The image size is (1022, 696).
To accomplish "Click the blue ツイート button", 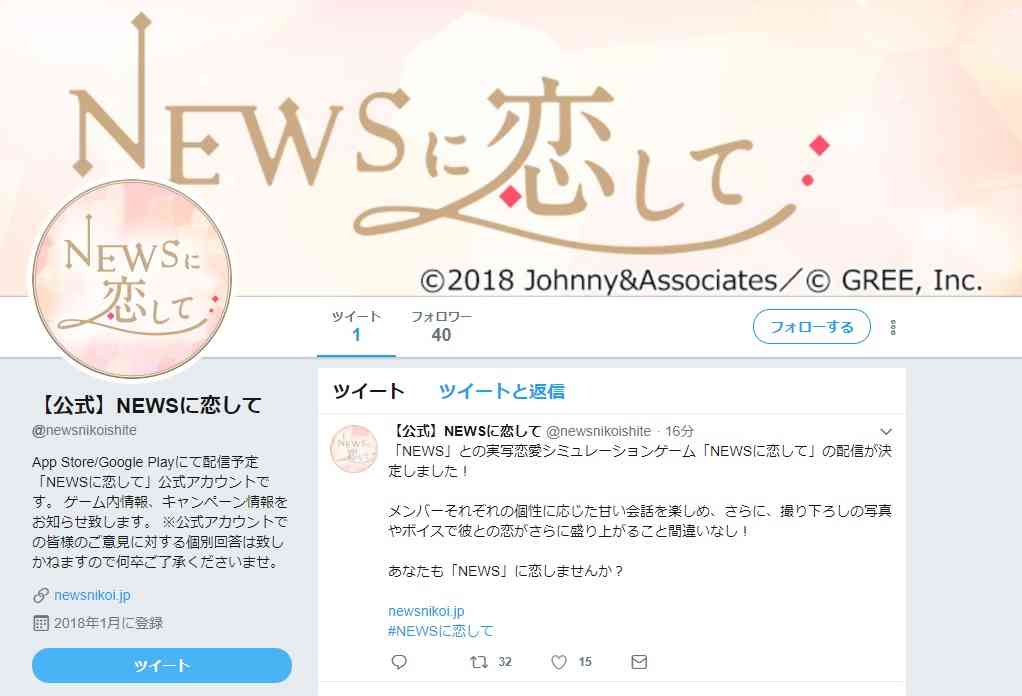I will [x=162, y=665].
